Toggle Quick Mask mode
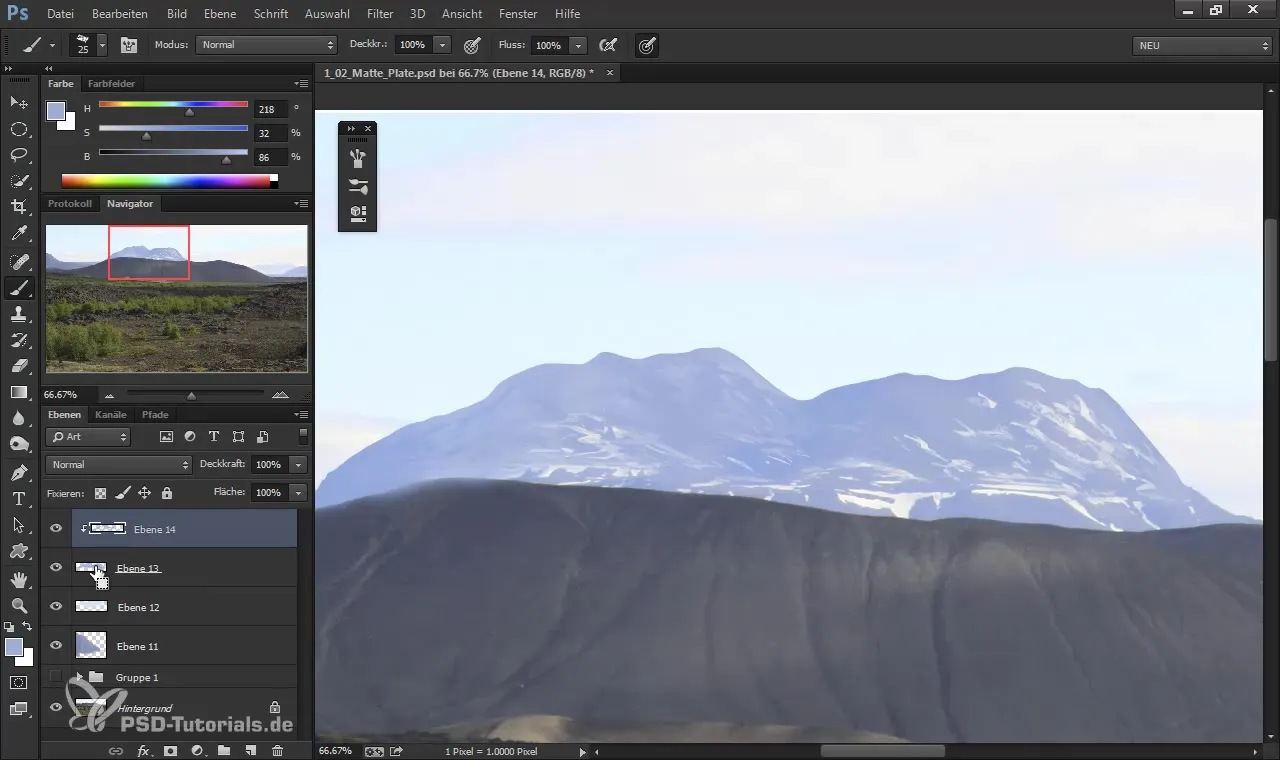 click(x=19, y=683)
